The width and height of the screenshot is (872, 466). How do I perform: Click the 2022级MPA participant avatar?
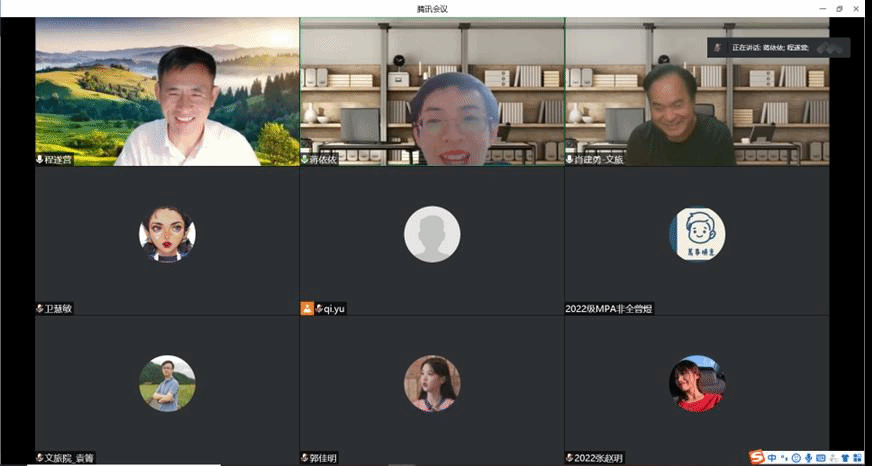click(697, 235)
